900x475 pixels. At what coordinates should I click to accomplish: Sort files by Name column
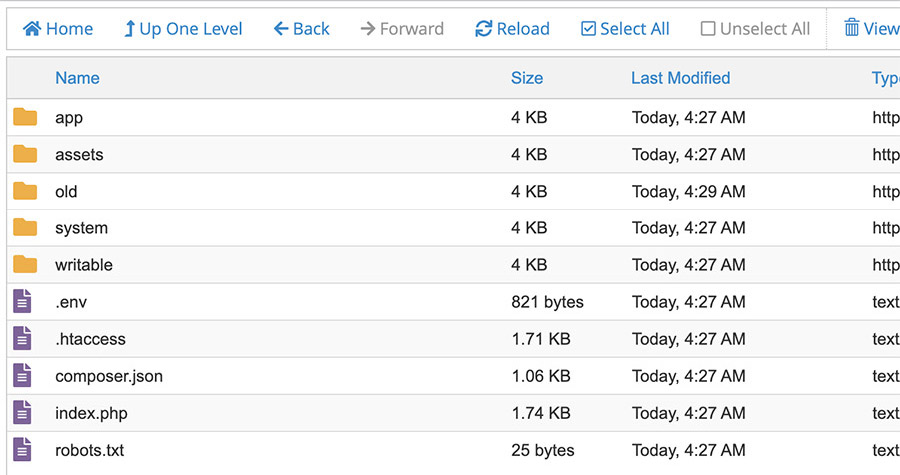77,78
